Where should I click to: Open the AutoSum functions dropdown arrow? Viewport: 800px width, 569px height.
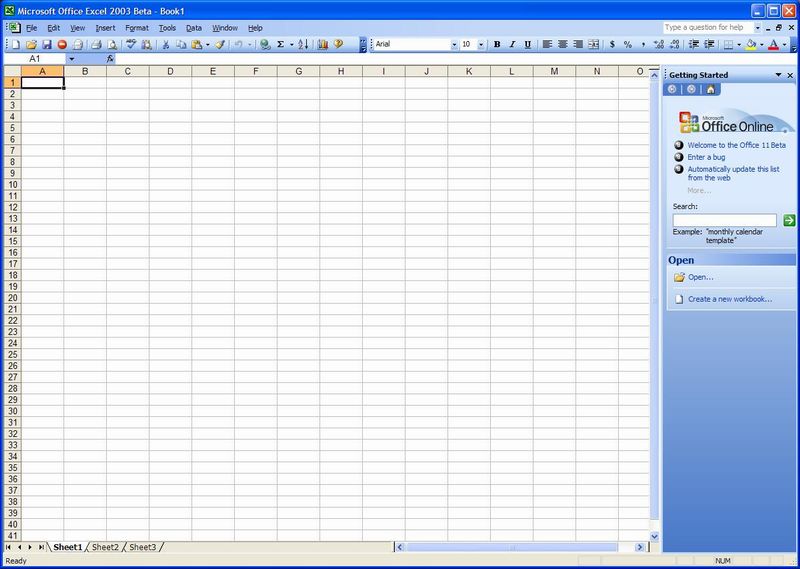[x=291, y=44]
